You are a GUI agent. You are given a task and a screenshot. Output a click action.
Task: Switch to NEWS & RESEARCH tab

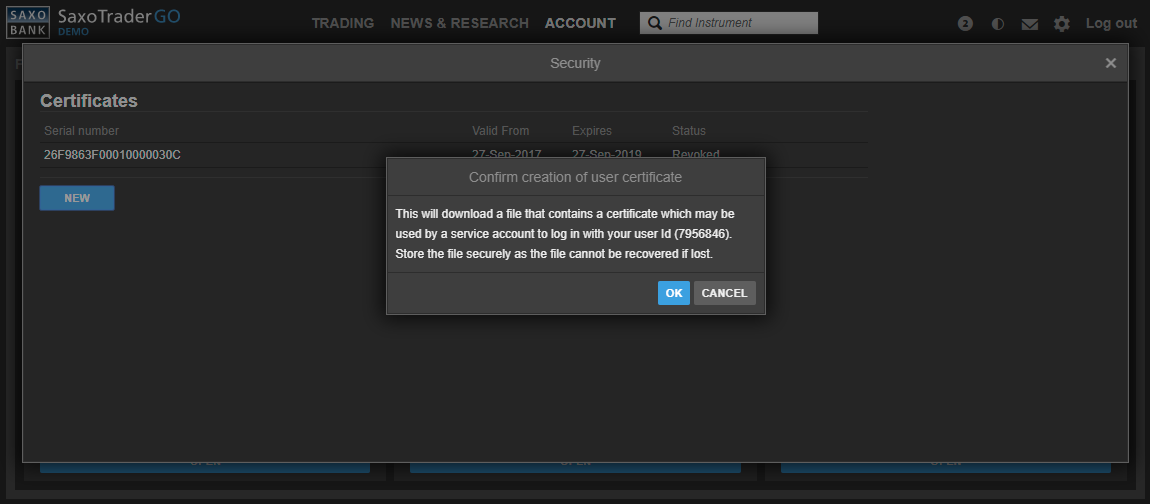459,23
